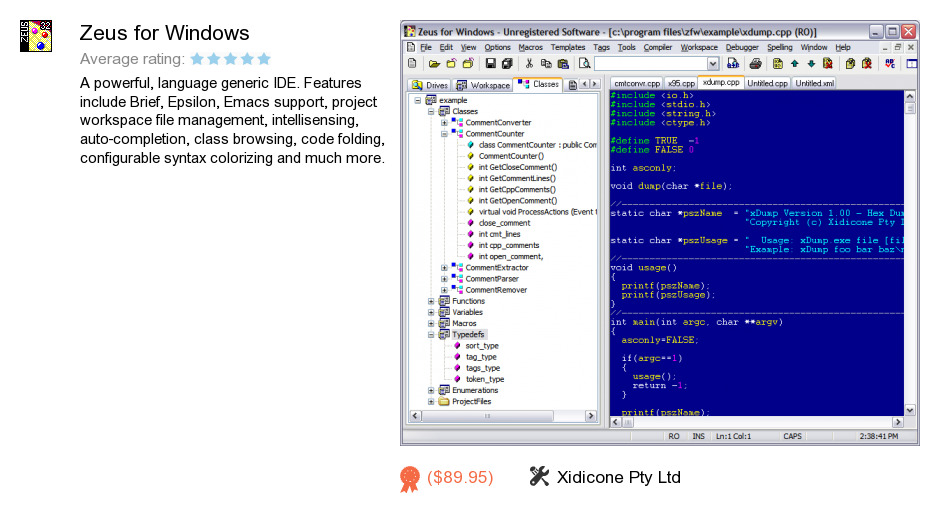Click the Open file folder icon
940x523 pixels.
click(x=434, y=63)
